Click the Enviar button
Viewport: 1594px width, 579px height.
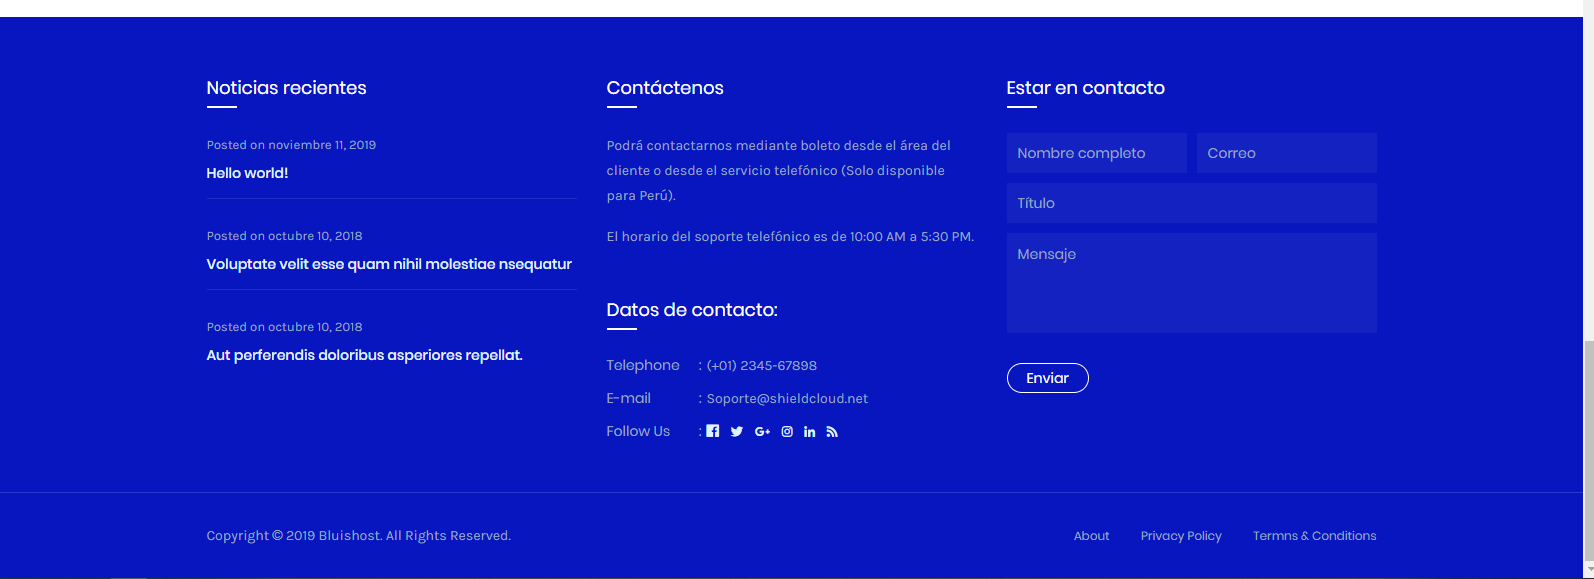pyautogui.click(x=1047, y=378)
